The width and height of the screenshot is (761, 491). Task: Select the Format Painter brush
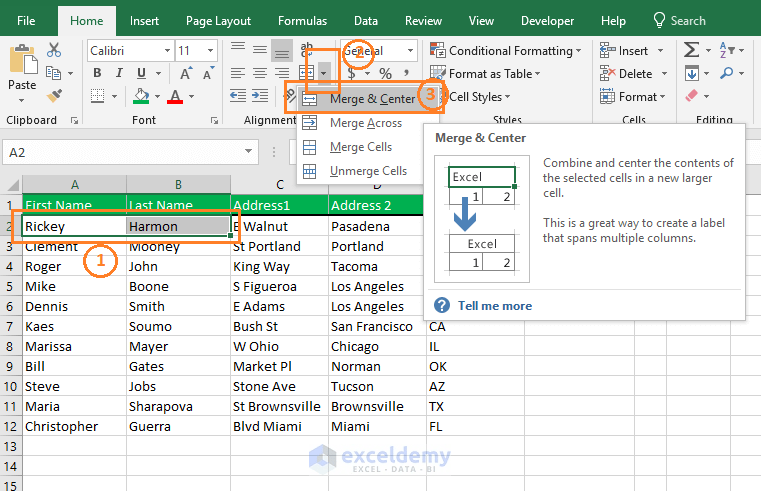tap(54, 96)
